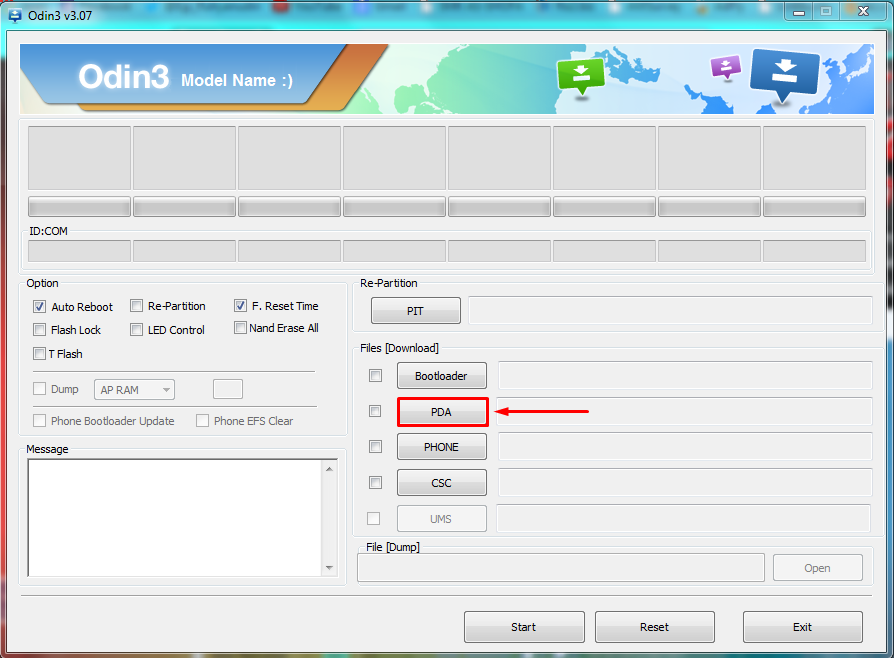Disable Auto Reboot
The height and width of the screenshot is (658, 894).
click(x=39, y=306)
